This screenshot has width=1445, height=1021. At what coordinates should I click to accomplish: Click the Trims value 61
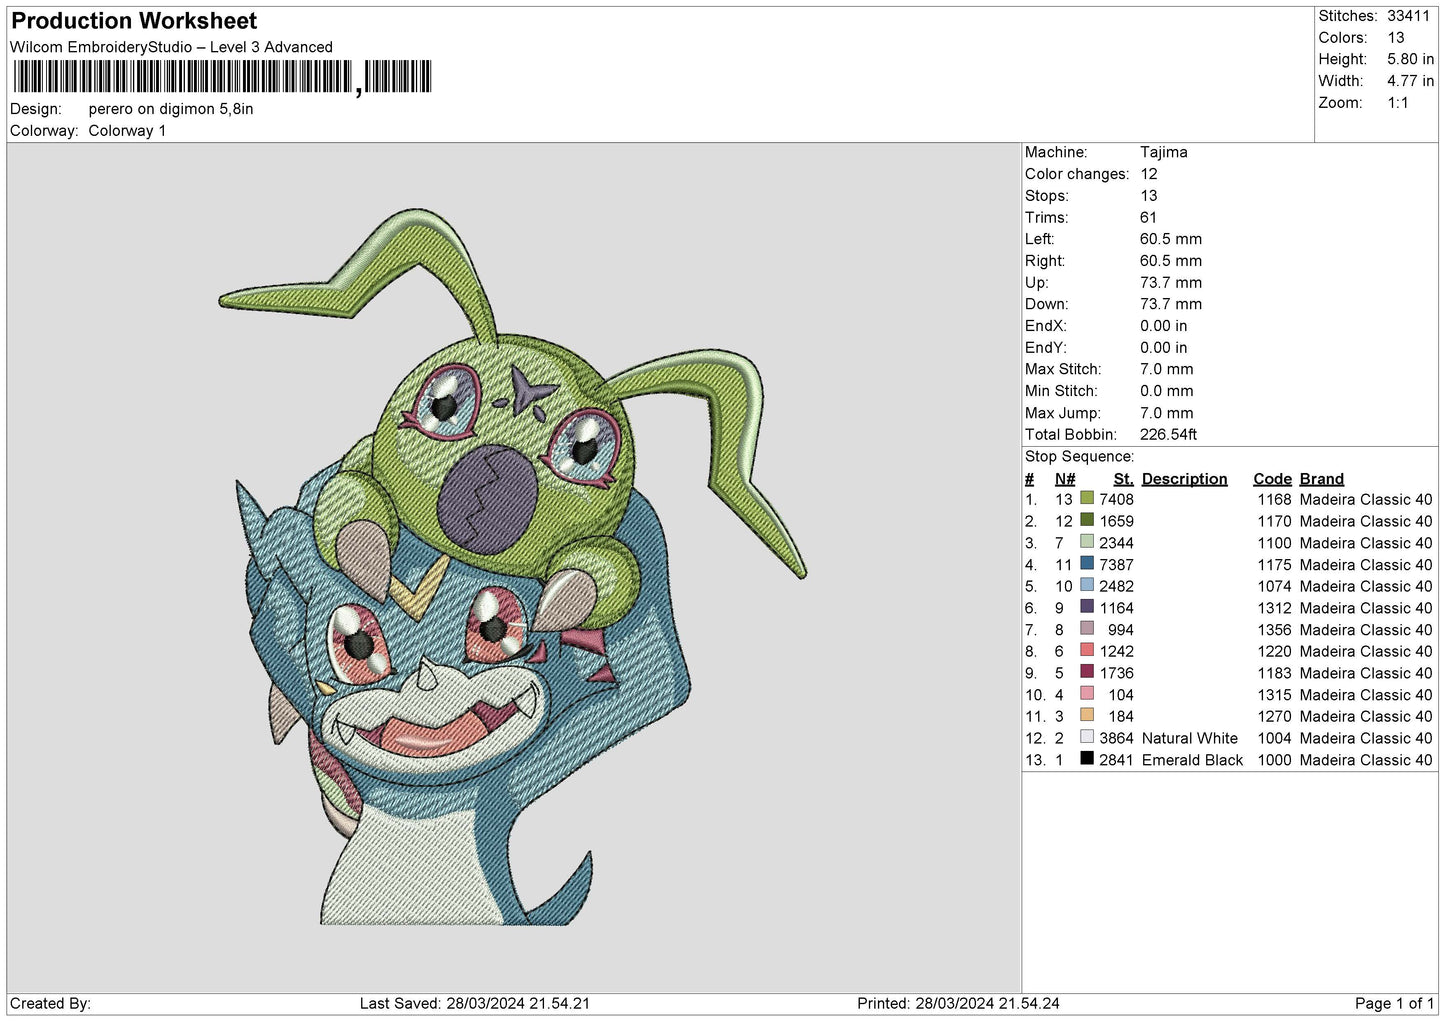[1148, 217]
